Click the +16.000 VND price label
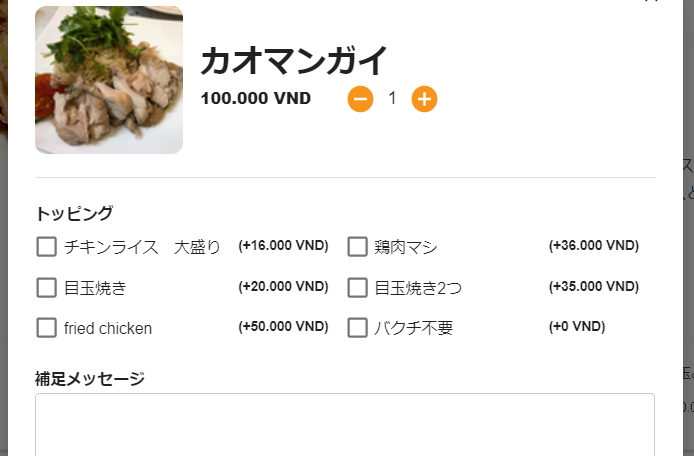Screen dimensions: 694x456 pos(283,246)
